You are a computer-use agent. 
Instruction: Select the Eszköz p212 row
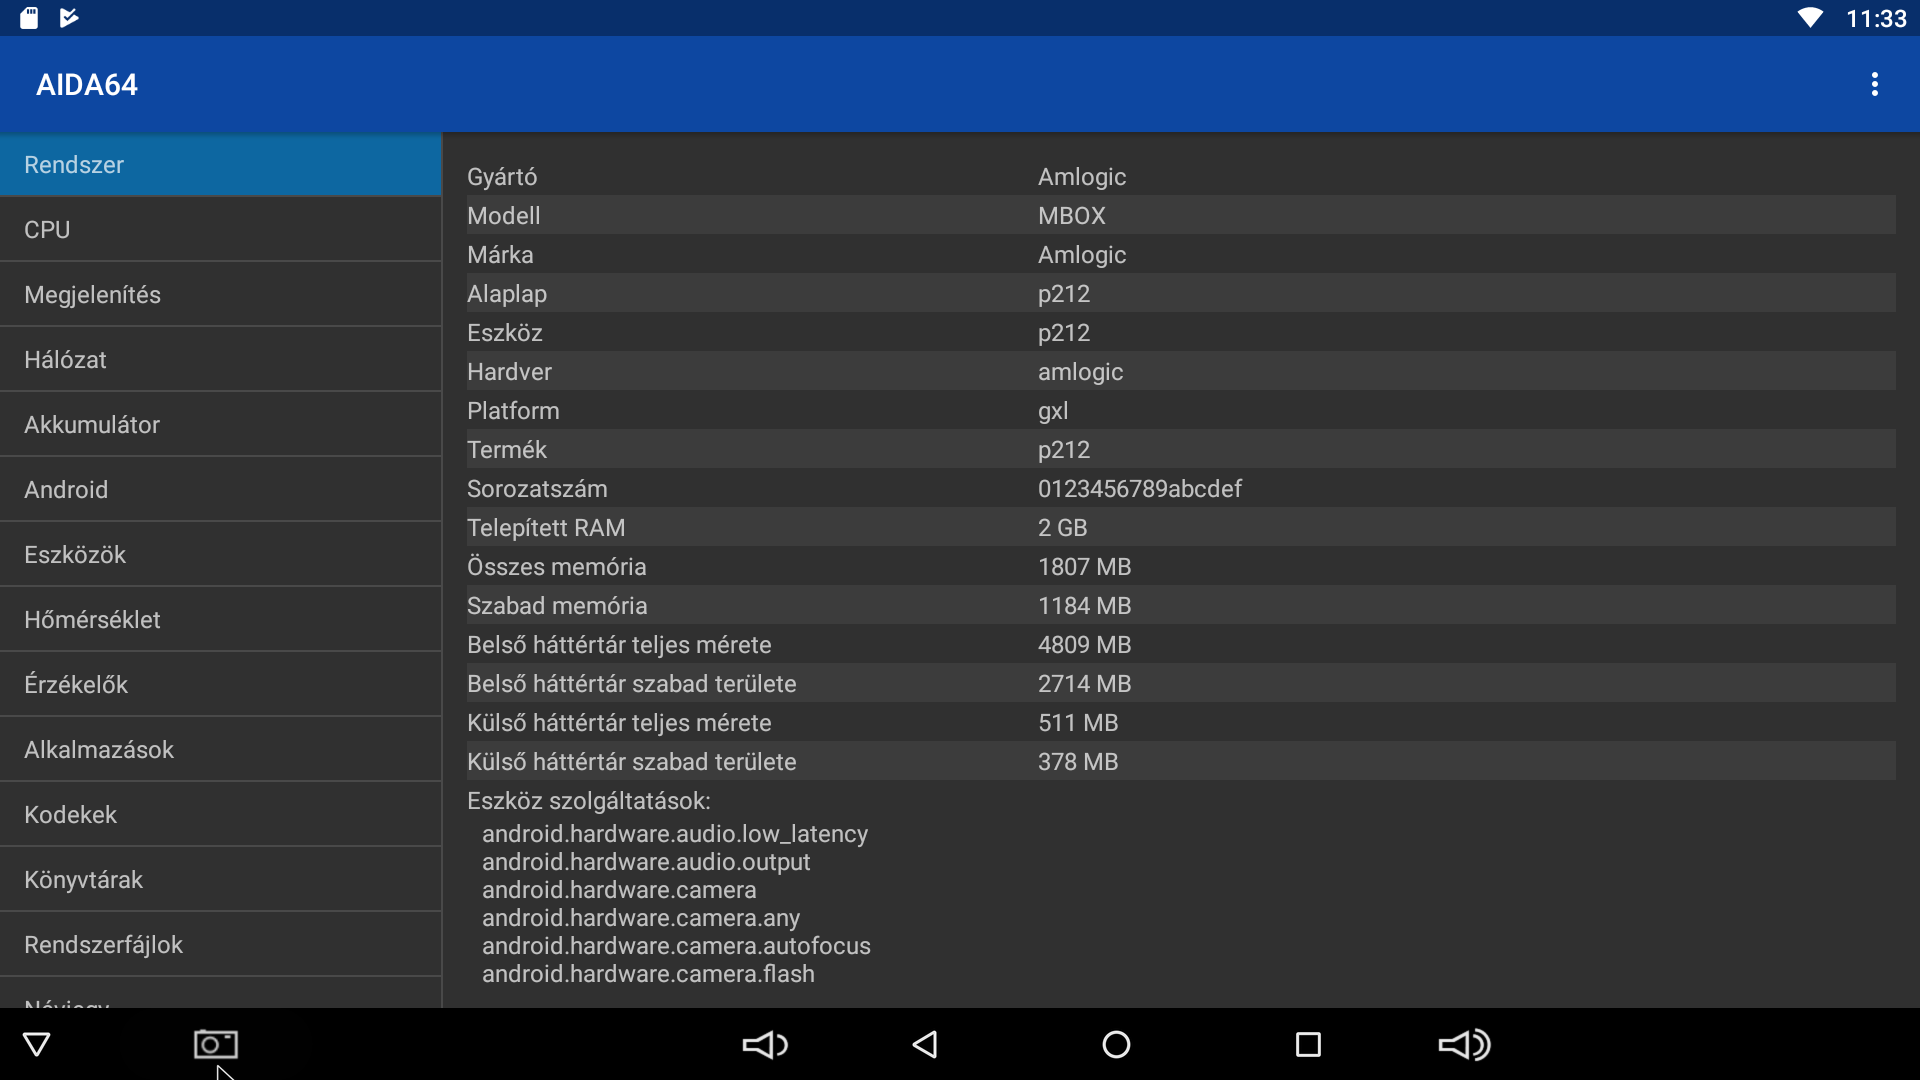(1181, 333)
